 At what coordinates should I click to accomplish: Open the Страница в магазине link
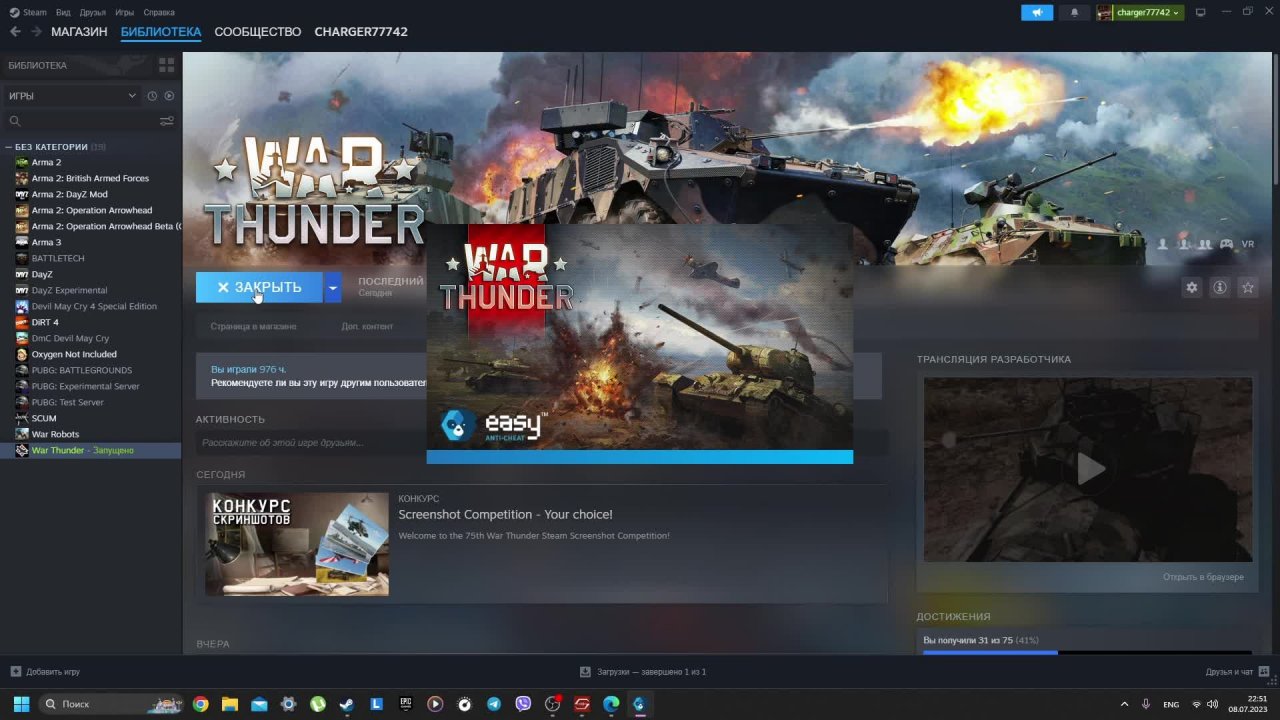pos(254,326)
